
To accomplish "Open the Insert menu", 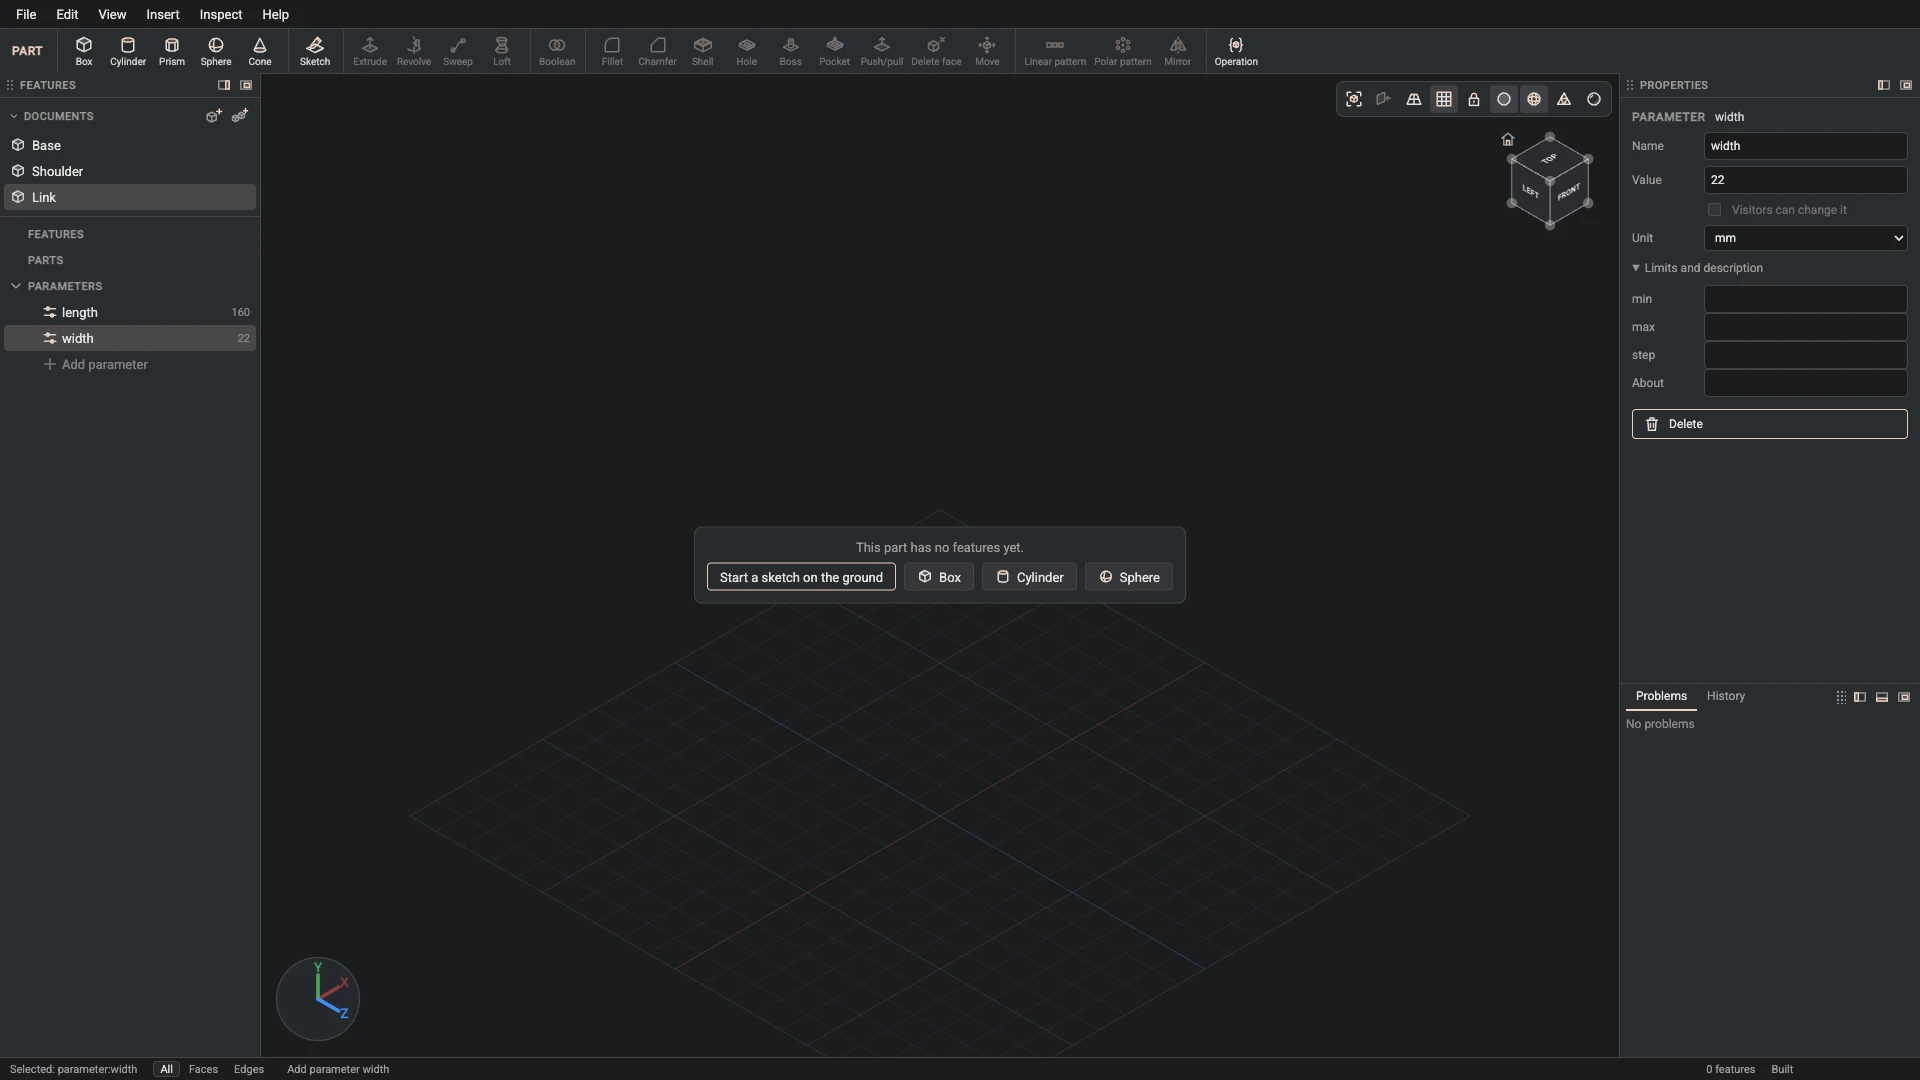I will tap(163, 14).
